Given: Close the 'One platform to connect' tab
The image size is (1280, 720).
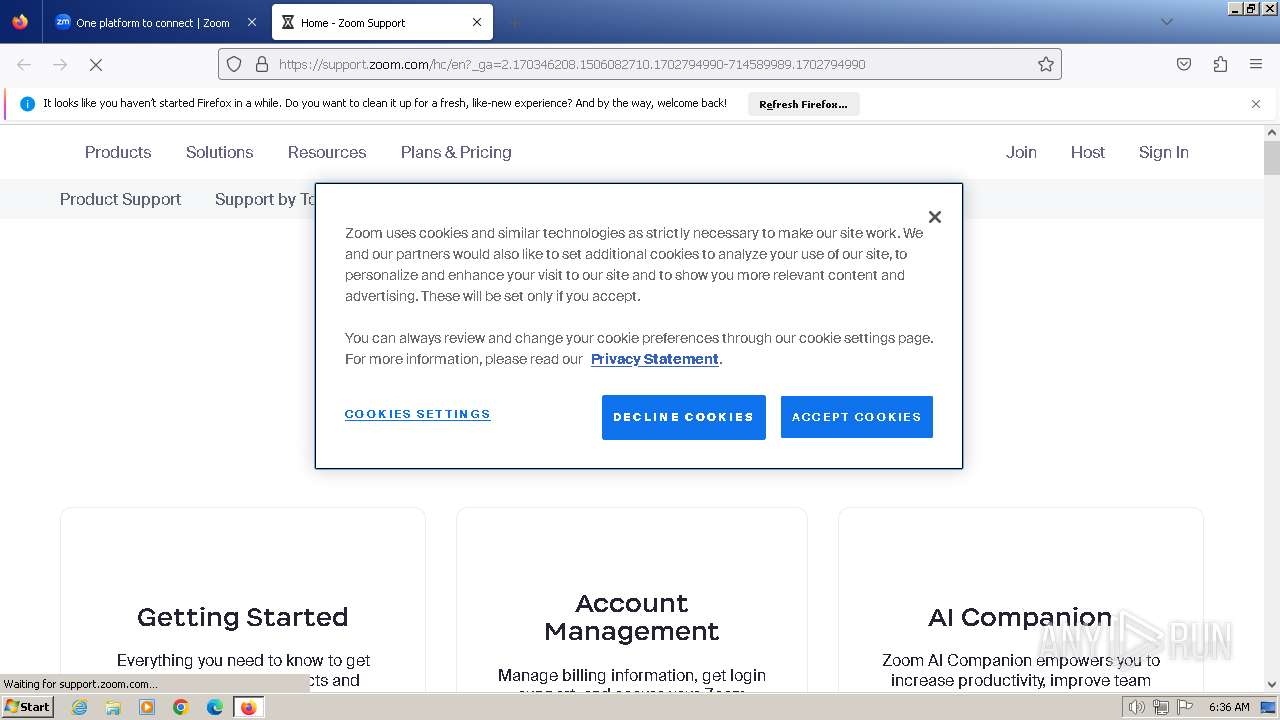Looking at the screenshot, I should tap(252, 22).
